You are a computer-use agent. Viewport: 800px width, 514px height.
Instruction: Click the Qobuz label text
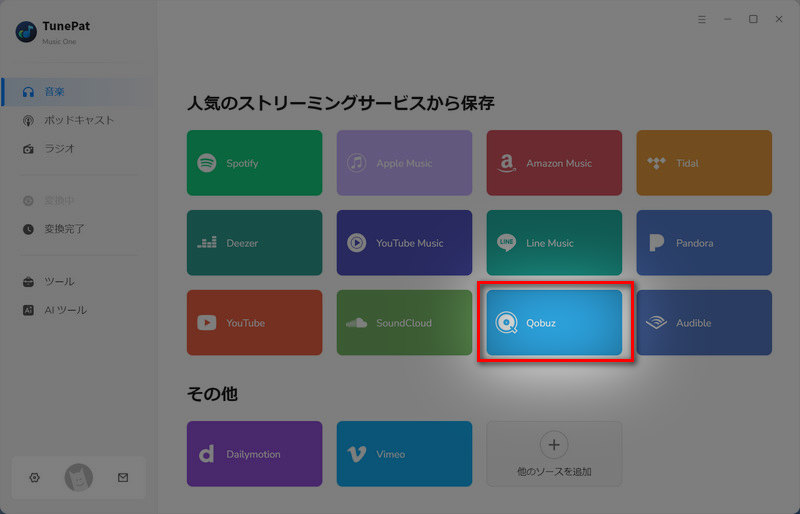(541, 323)
